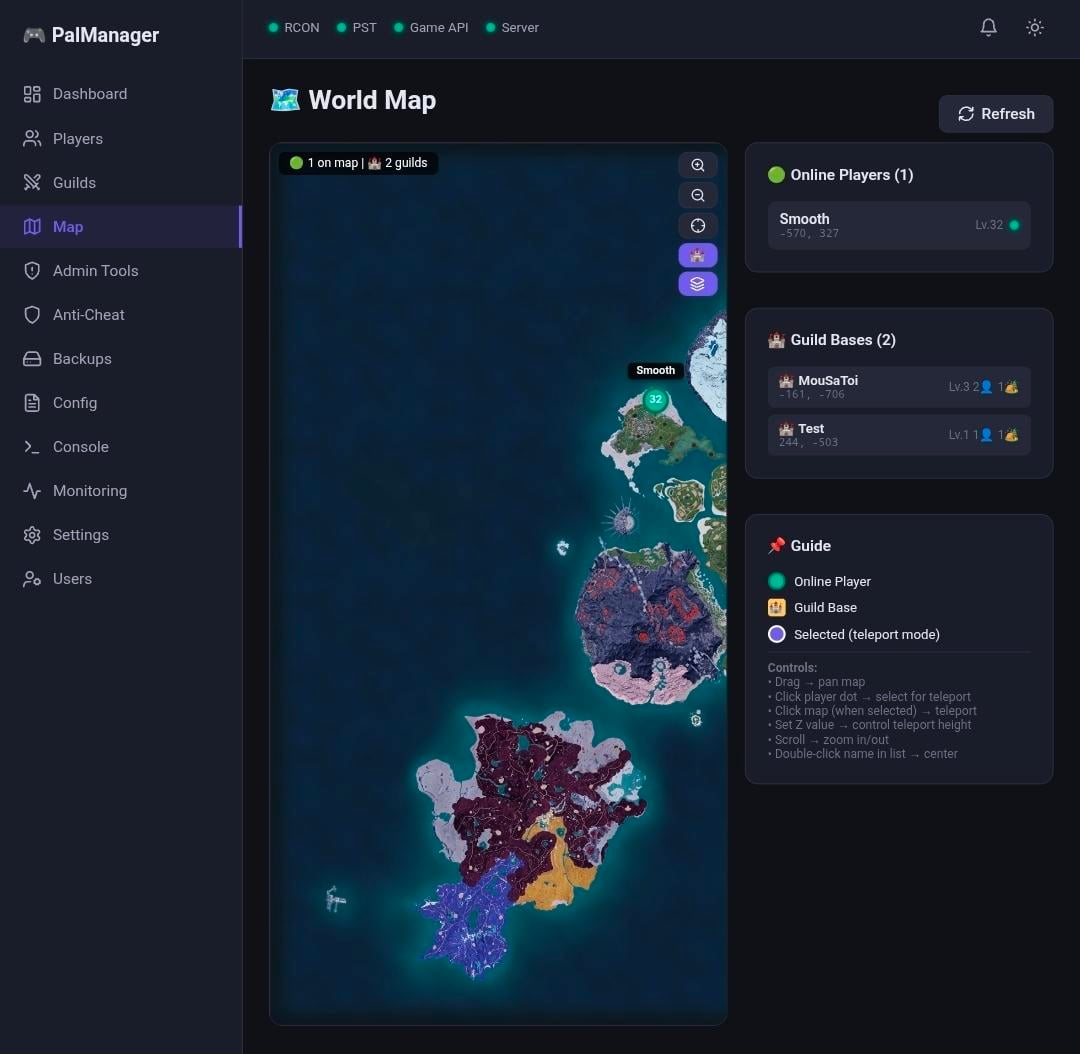Toggle guild base markers on map
This screenshot has height=1054, width=1080.
pos(698,255)
